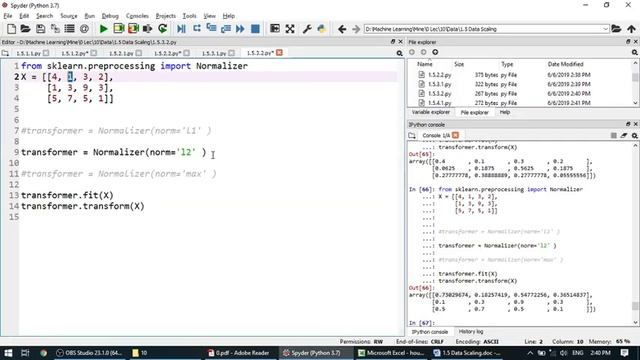Open the File menu
The height and width of the screenshot is (360, 640).
[8, 16]
